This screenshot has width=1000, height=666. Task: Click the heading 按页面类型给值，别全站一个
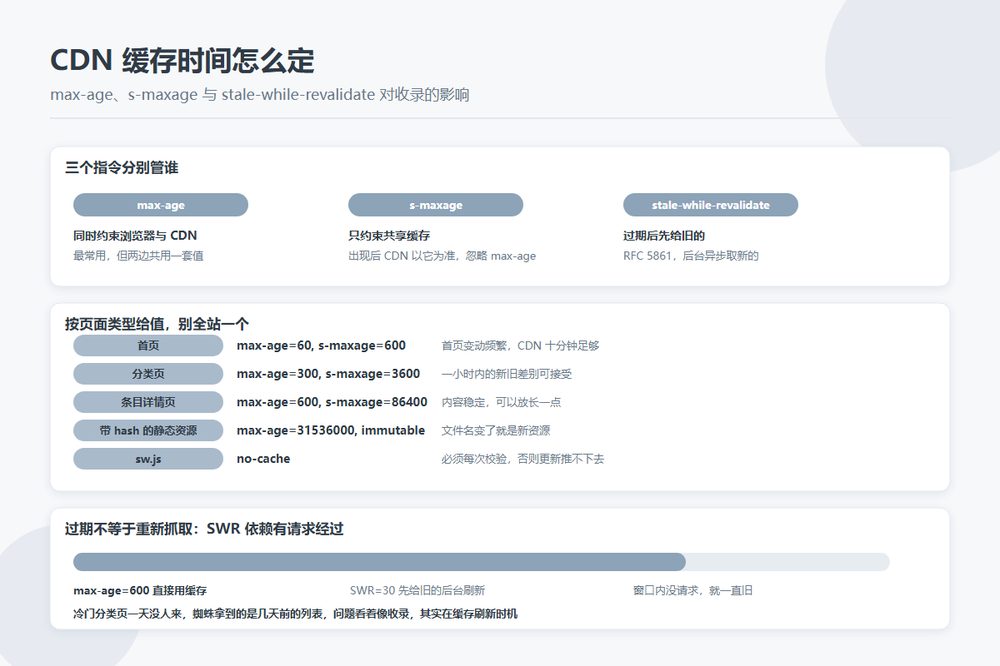coord(156,324)
